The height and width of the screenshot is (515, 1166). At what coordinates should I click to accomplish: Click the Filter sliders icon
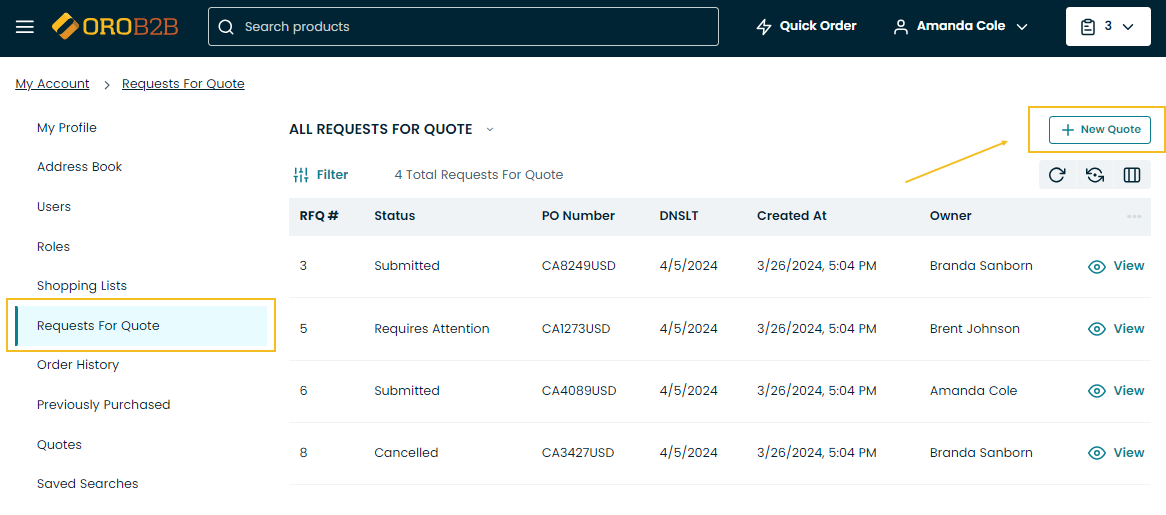pos(301,175)
